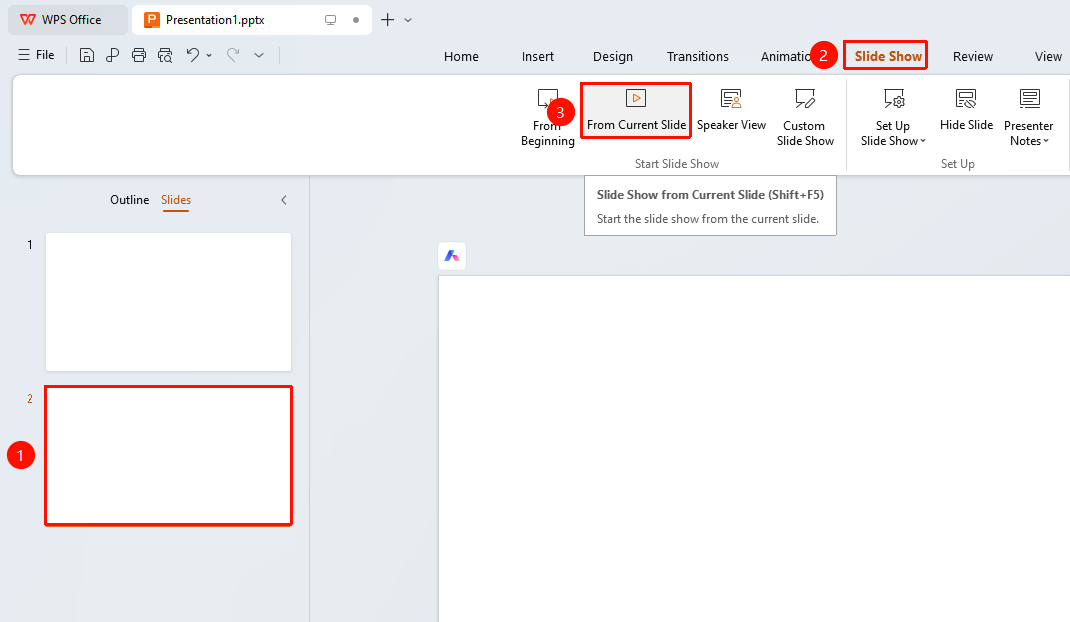Switch to the Home ribbon tab

[461, 57]
